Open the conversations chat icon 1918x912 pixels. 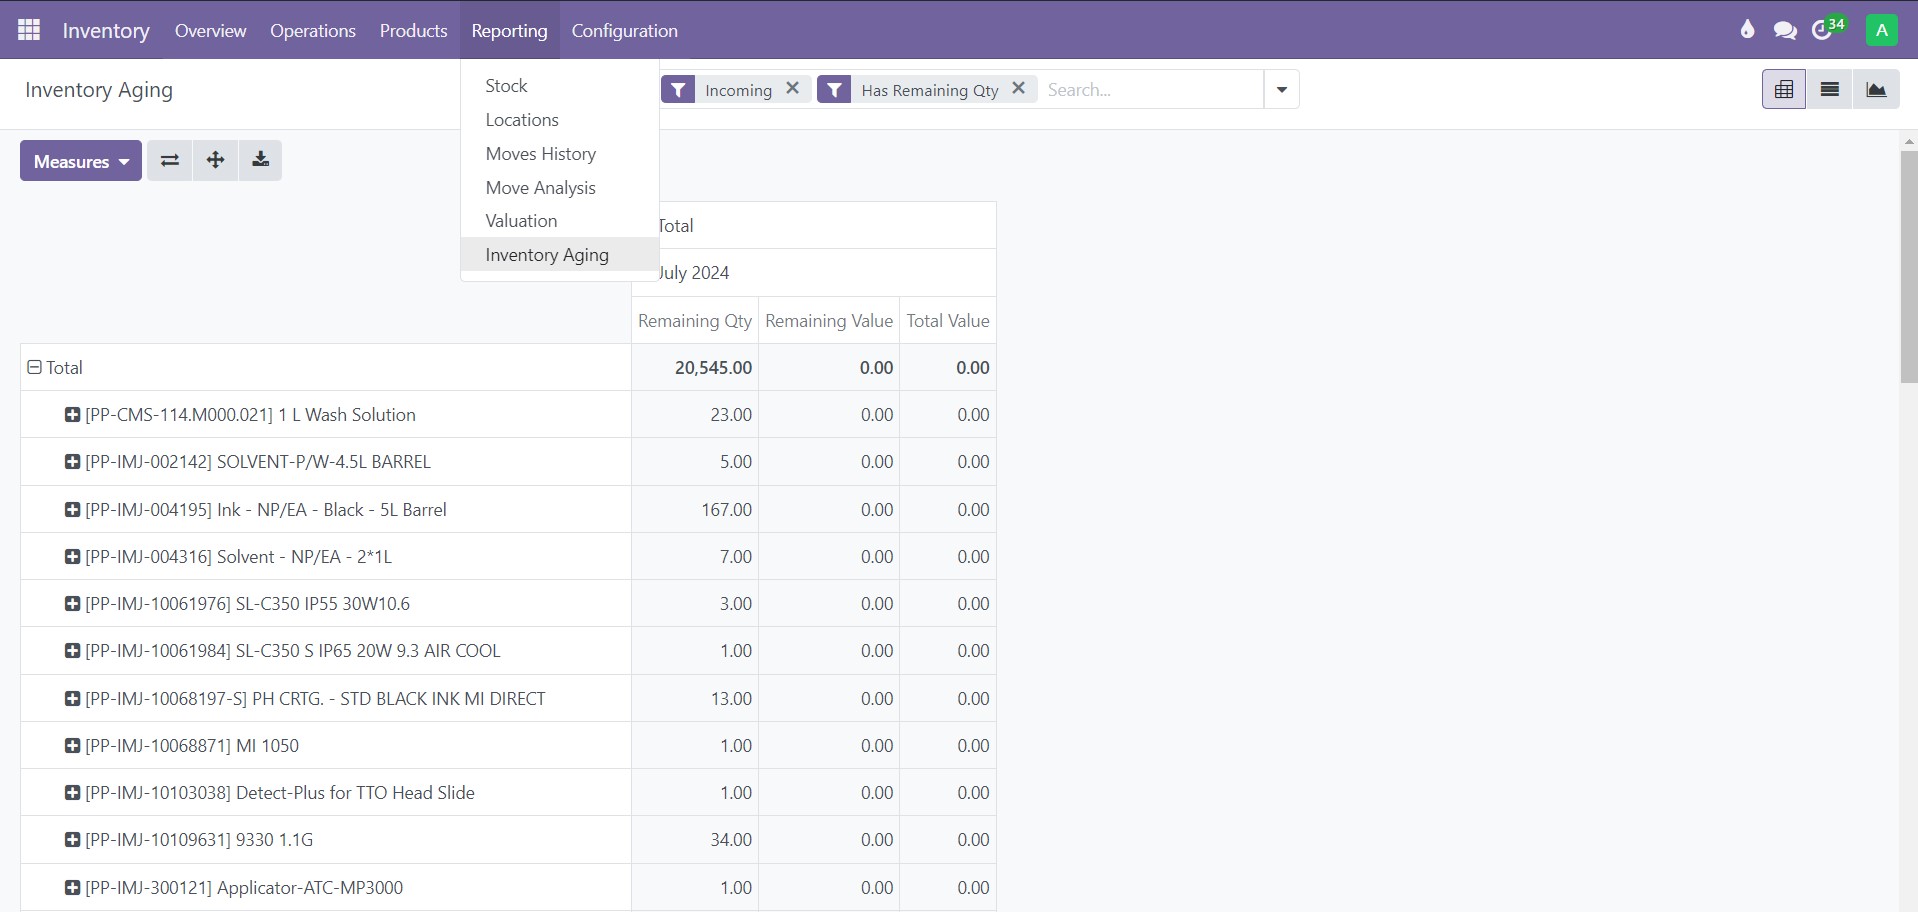[x=1785, y=30]
